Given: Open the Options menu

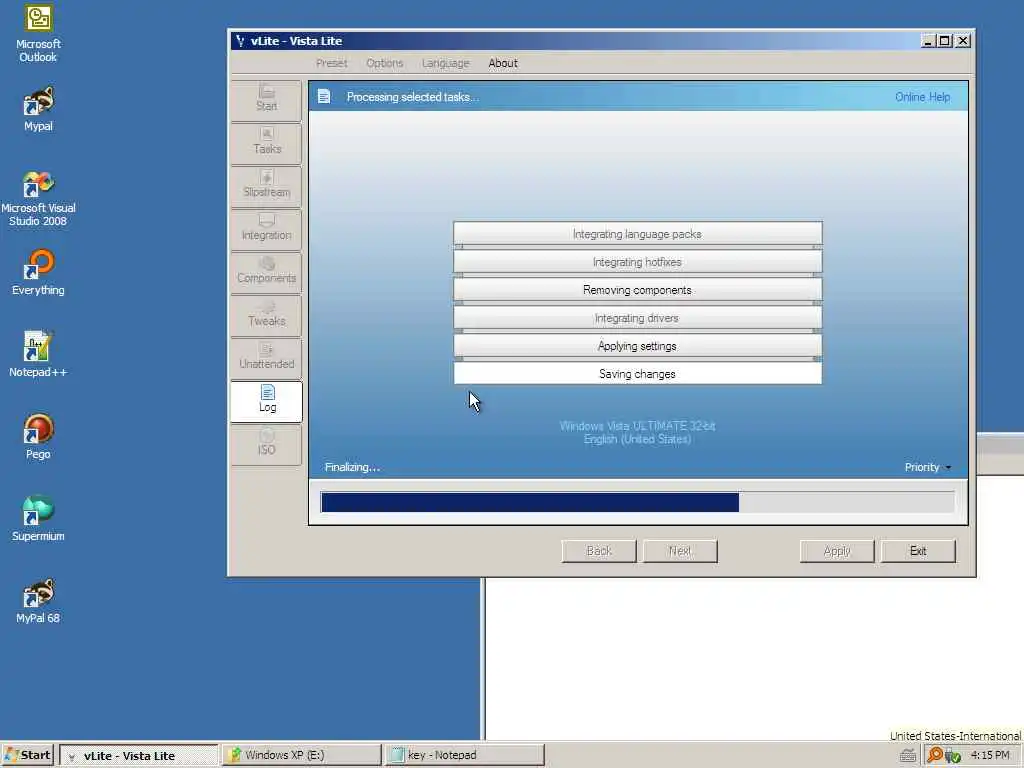Looking at the screenshot, I should [x=385, y=63].
